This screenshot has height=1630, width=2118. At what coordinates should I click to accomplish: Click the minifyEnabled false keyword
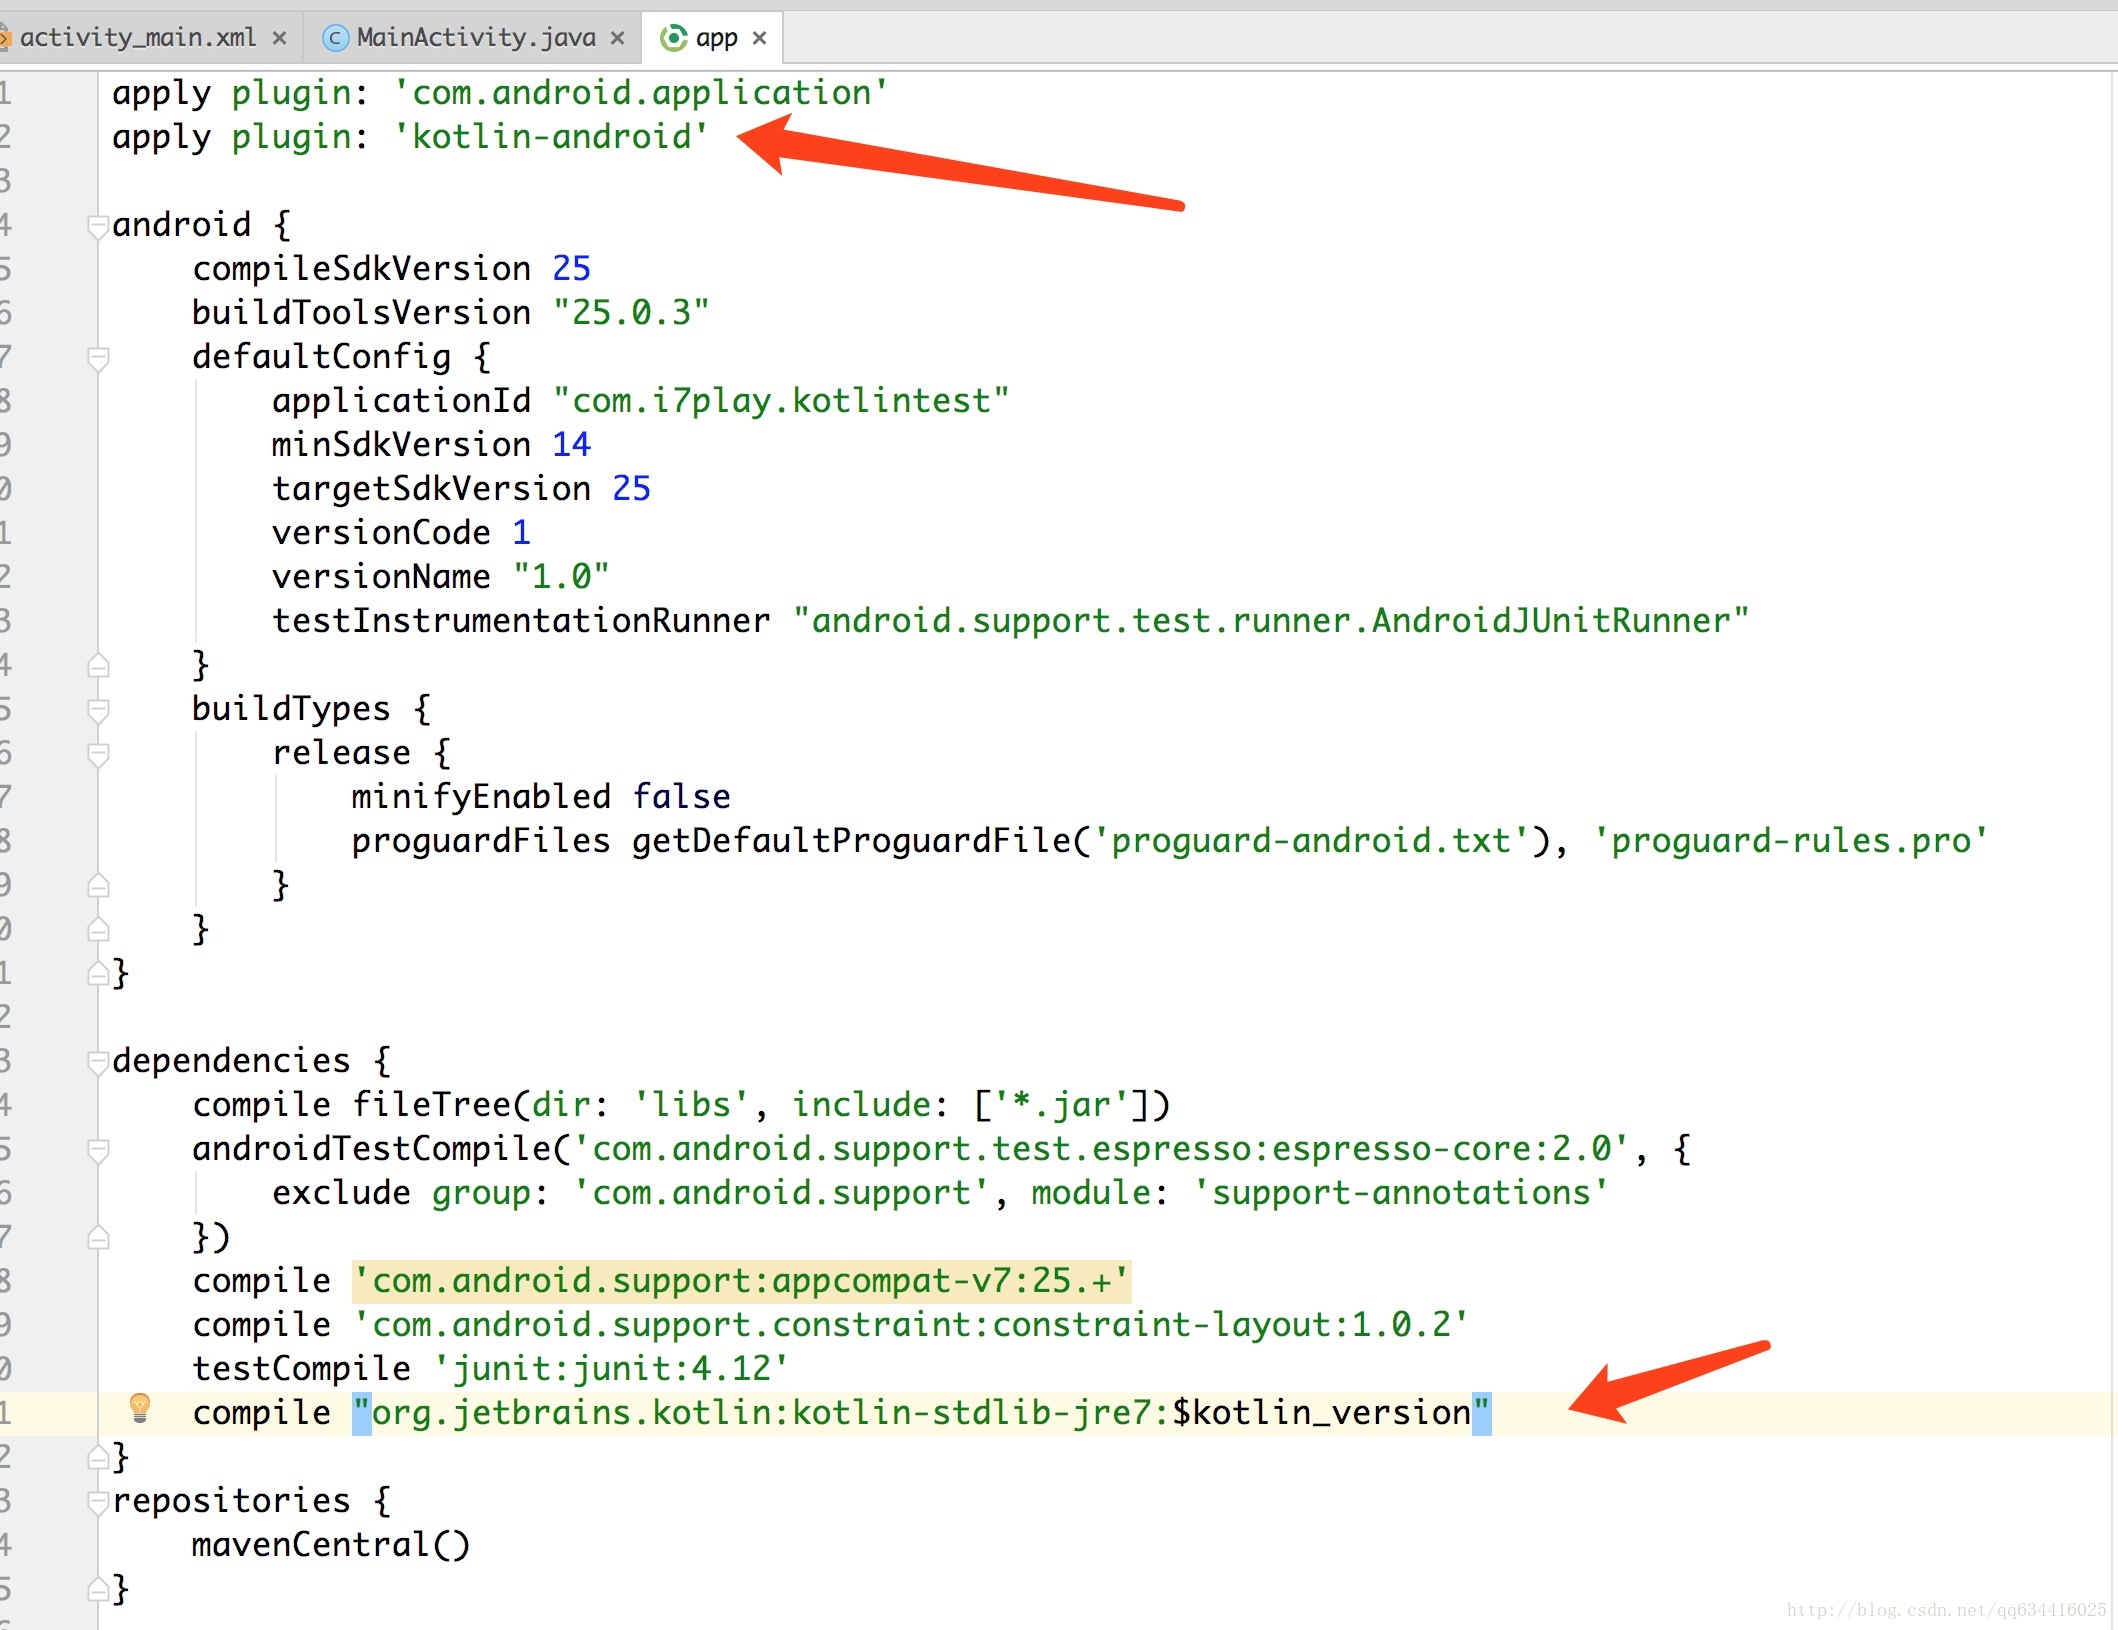tap(681, 797)
